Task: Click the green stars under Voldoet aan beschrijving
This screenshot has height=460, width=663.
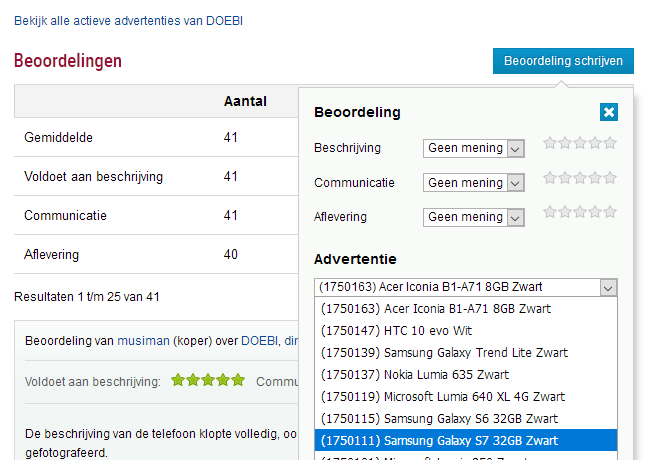Action: 207,380
